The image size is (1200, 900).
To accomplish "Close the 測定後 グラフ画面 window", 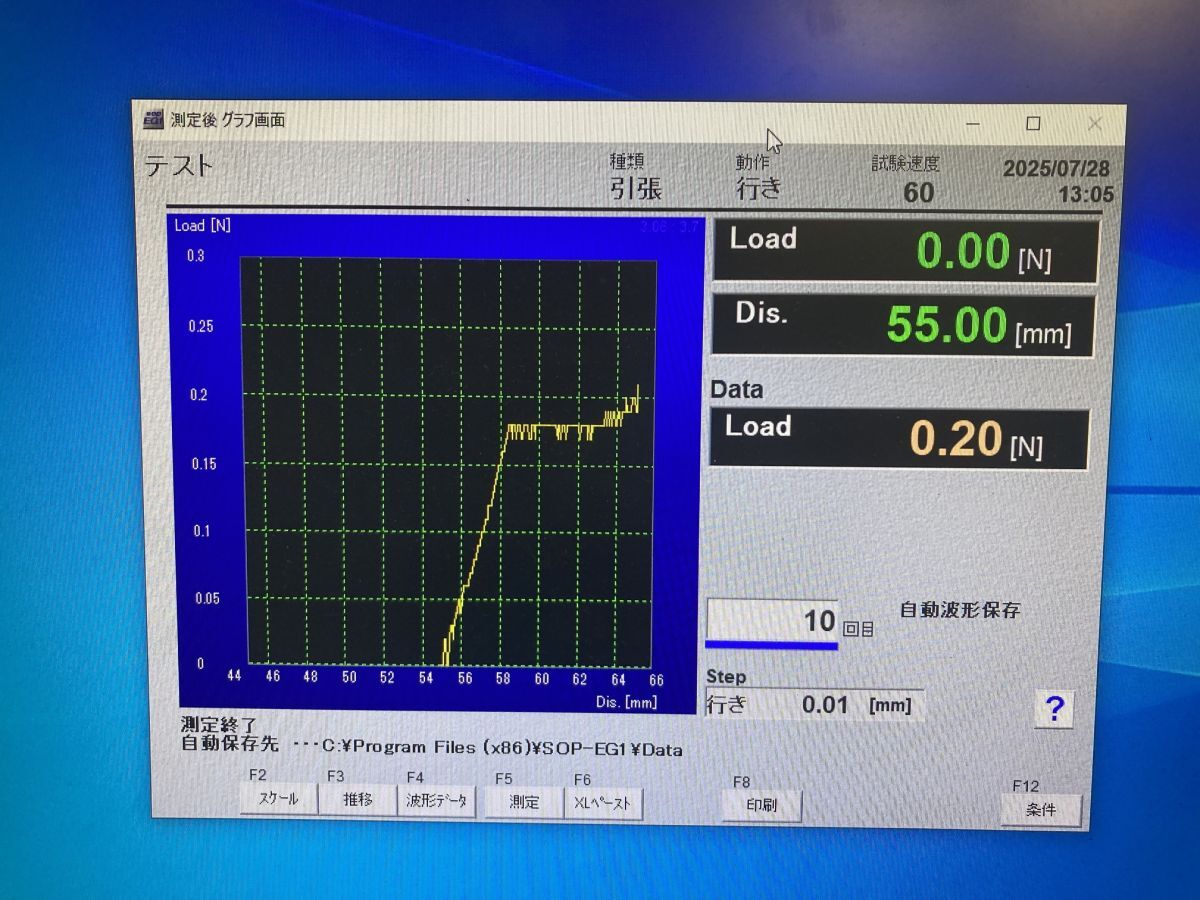I will tap(1094, 124).
